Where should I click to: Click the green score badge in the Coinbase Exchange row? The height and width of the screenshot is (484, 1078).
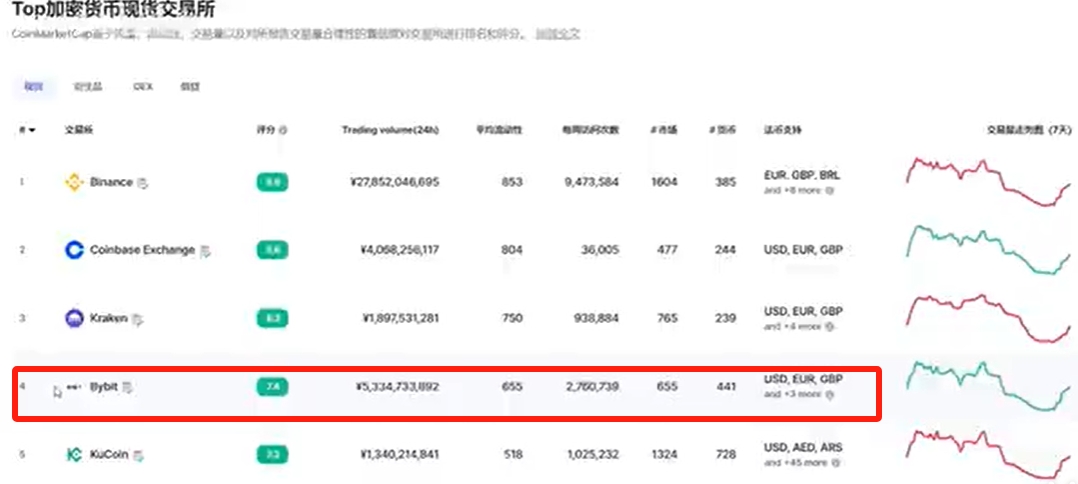272,250
